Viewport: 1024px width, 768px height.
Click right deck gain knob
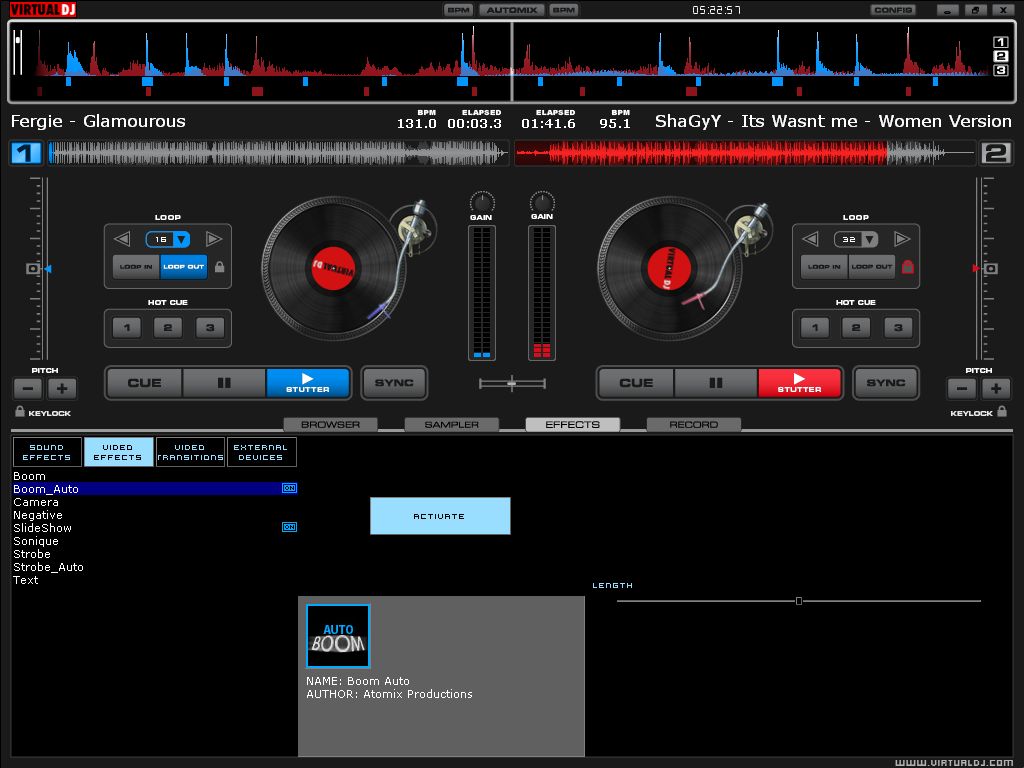[x=542, y=202]
